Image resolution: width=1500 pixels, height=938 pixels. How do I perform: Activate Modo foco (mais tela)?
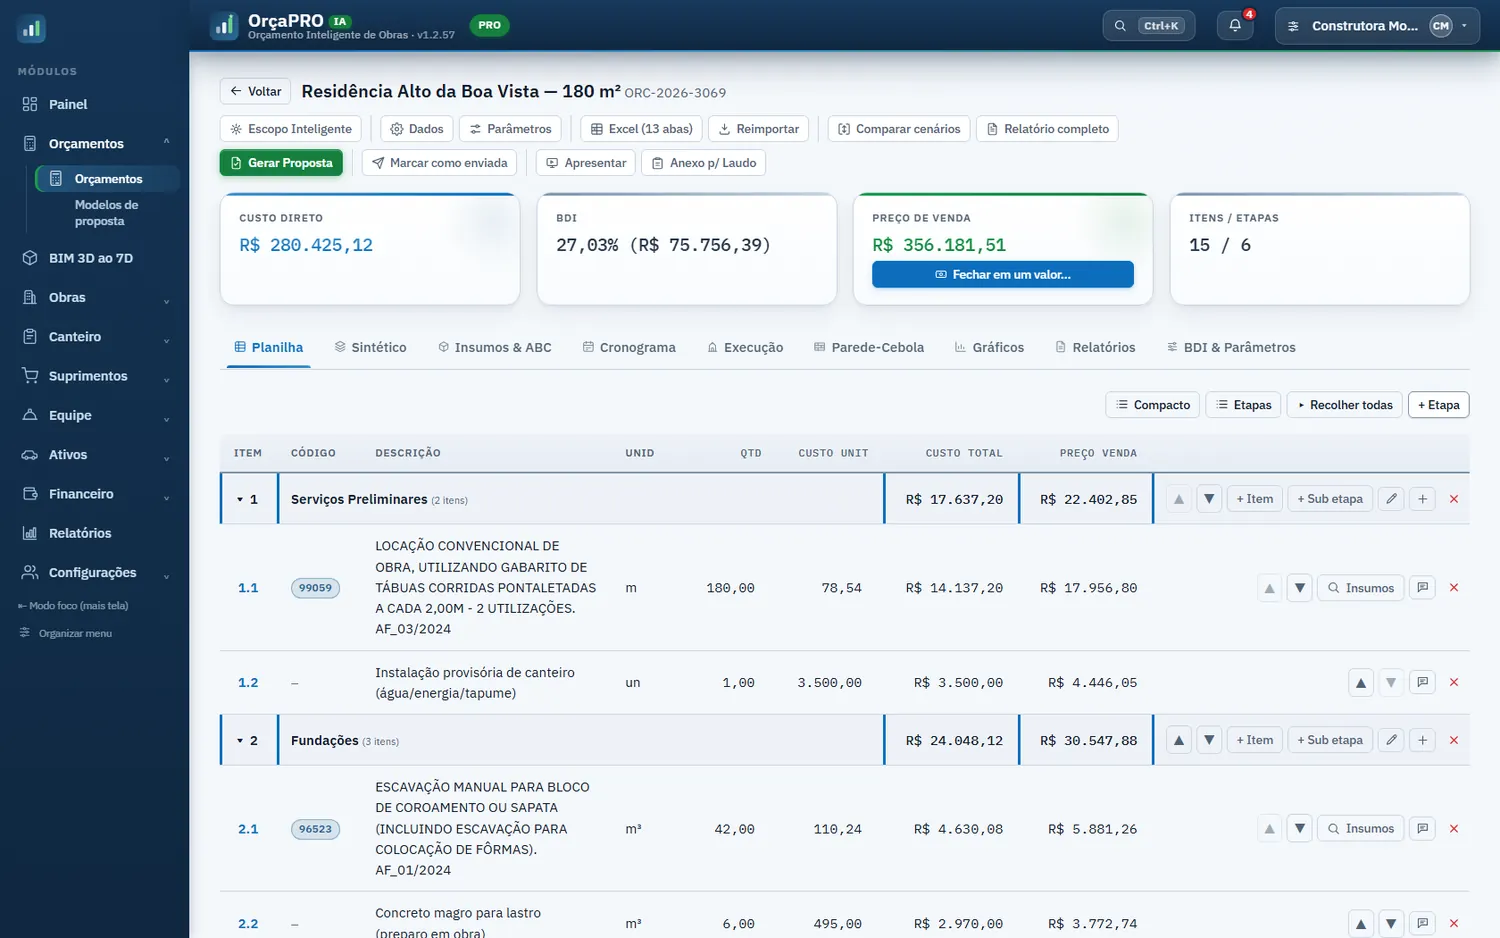(73, 605)
